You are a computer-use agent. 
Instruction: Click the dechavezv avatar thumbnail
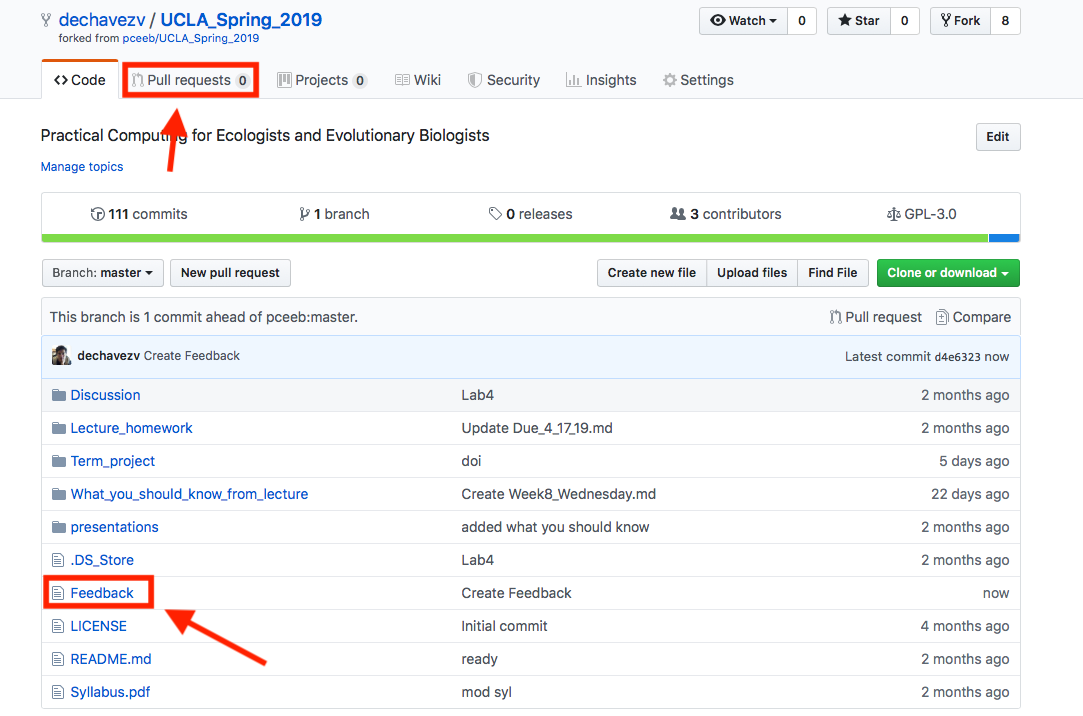[x=61, y=356]
